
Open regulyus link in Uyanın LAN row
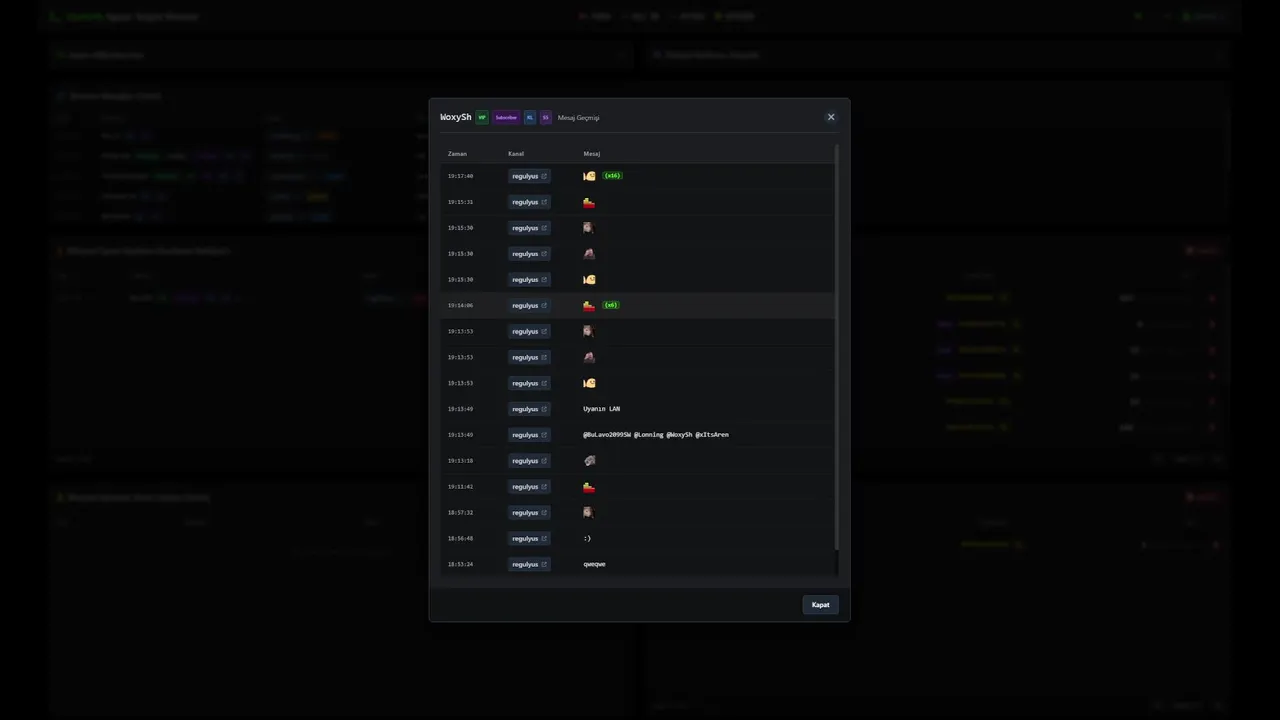tap(529, 409)
